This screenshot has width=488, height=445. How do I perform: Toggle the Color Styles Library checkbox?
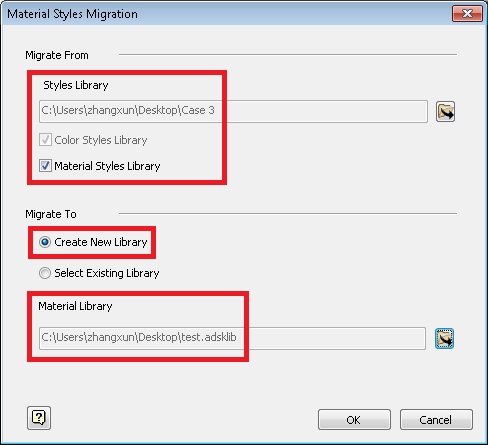pos(45,140)
